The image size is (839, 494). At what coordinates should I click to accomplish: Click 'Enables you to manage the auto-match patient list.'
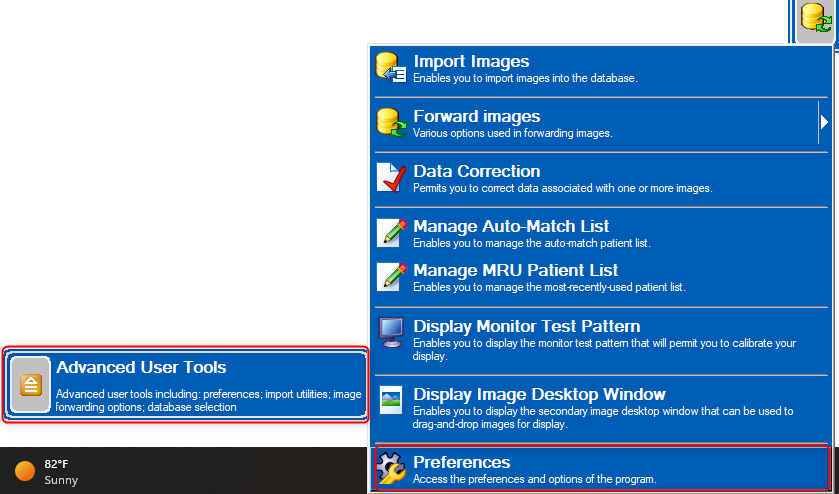click(x=531, y=244)
